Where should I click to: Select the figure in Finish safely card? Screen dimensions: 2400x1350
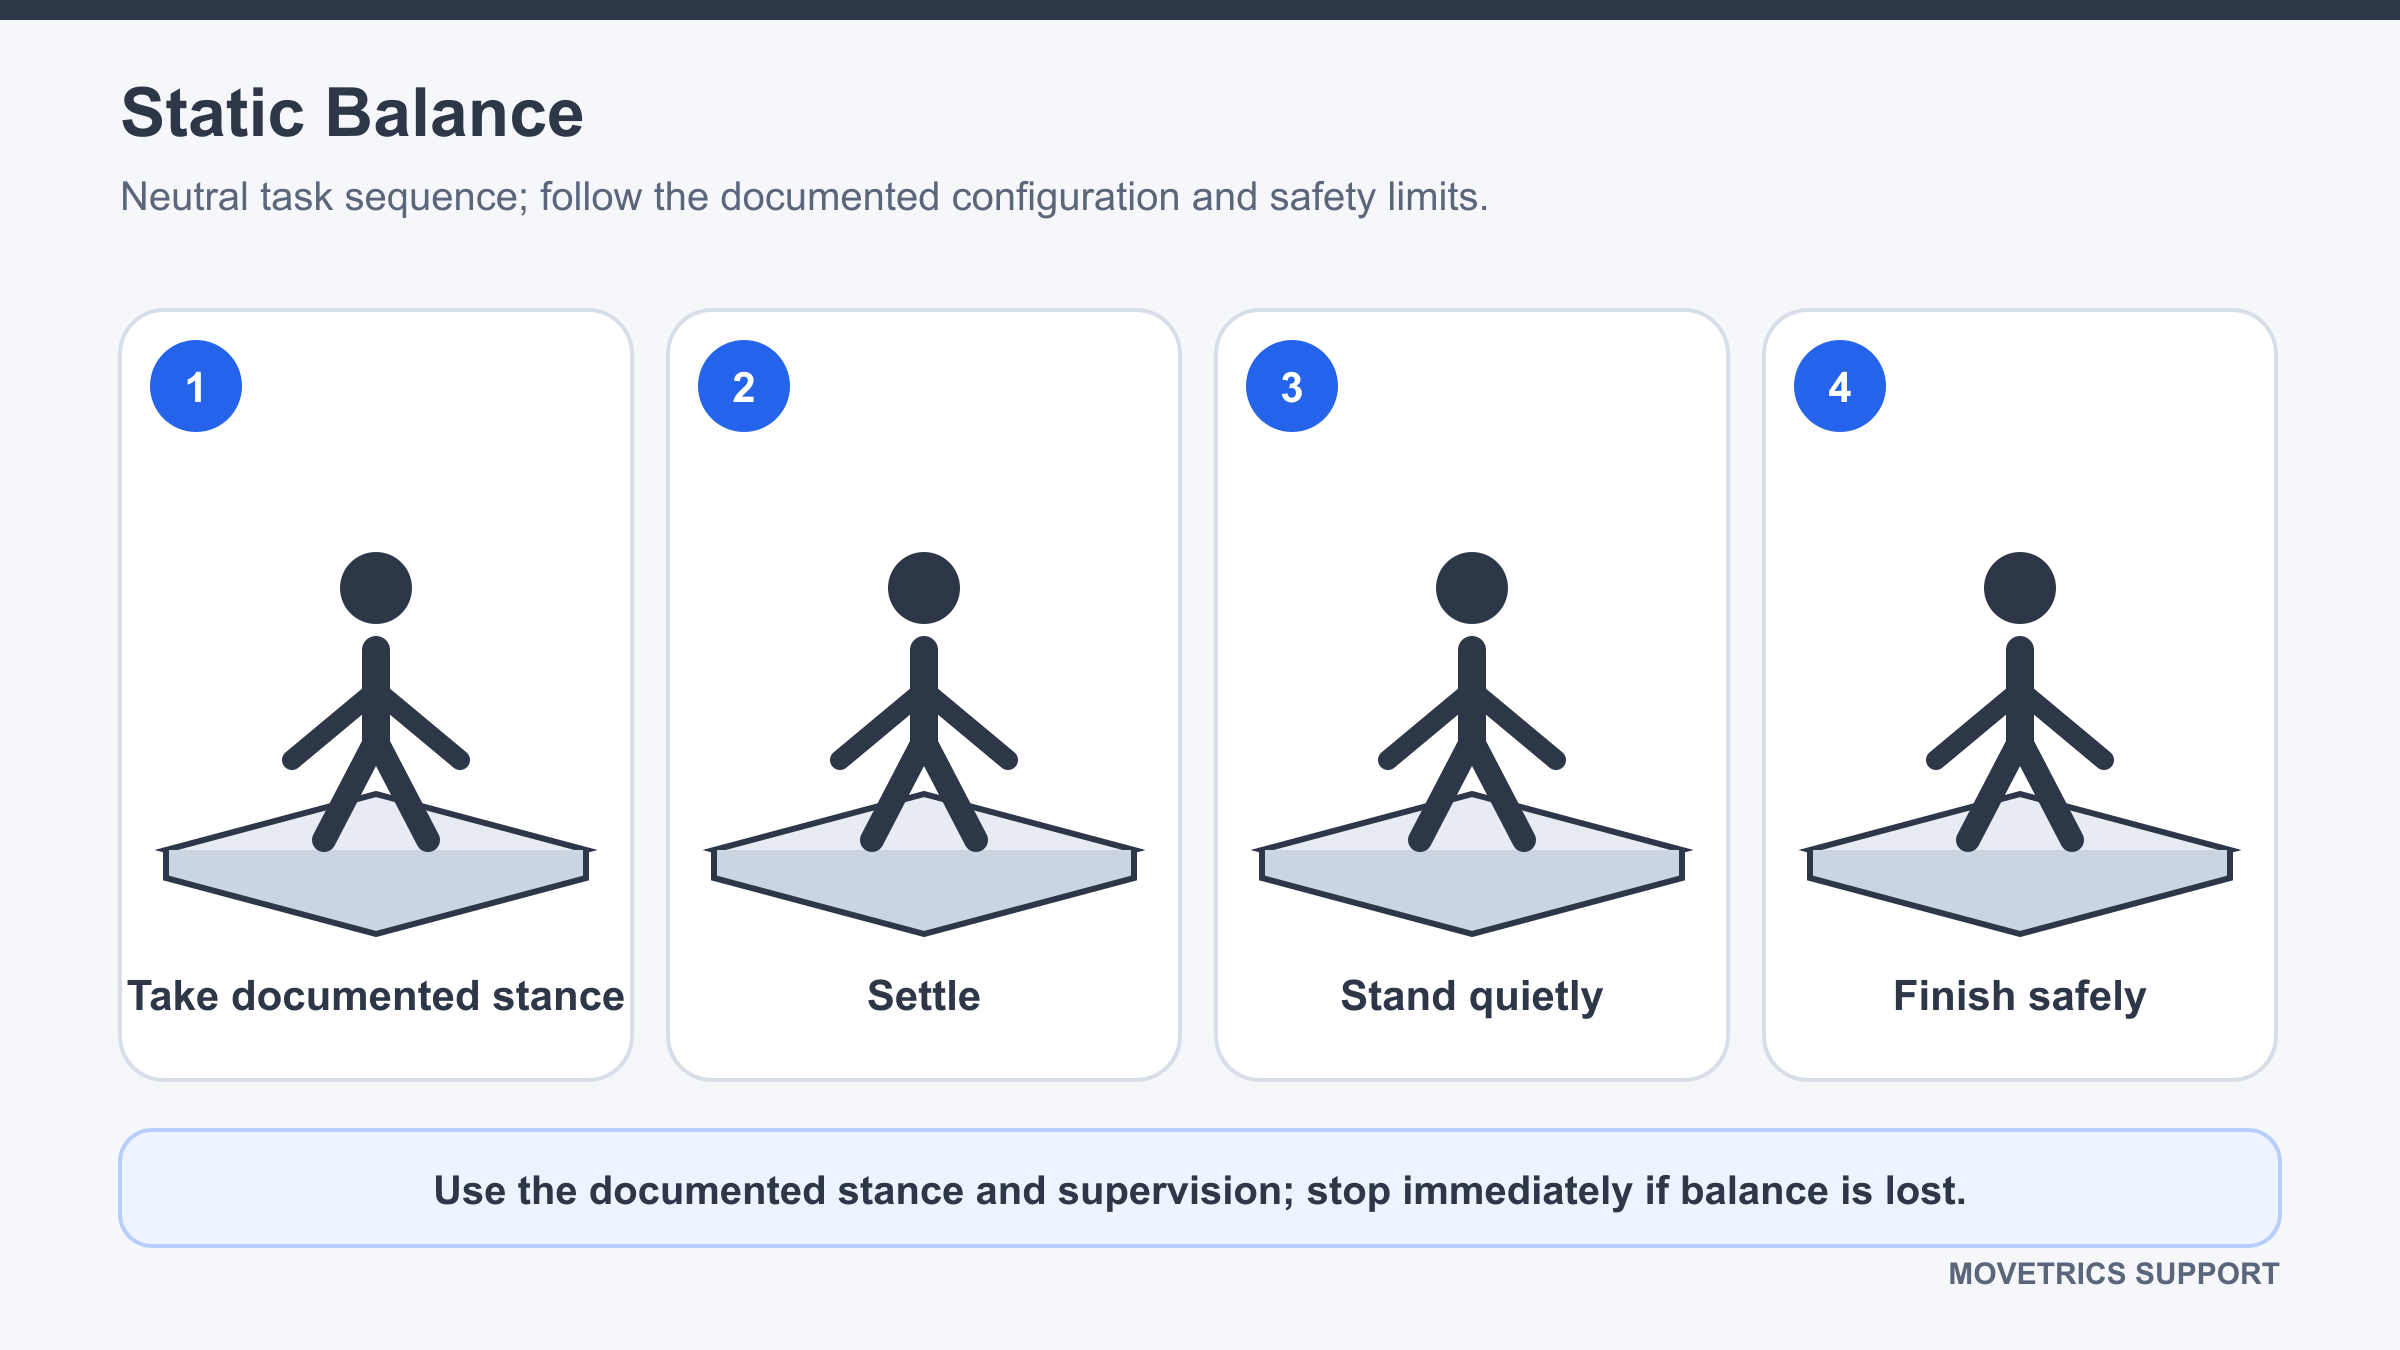[x=2020, y=700]
